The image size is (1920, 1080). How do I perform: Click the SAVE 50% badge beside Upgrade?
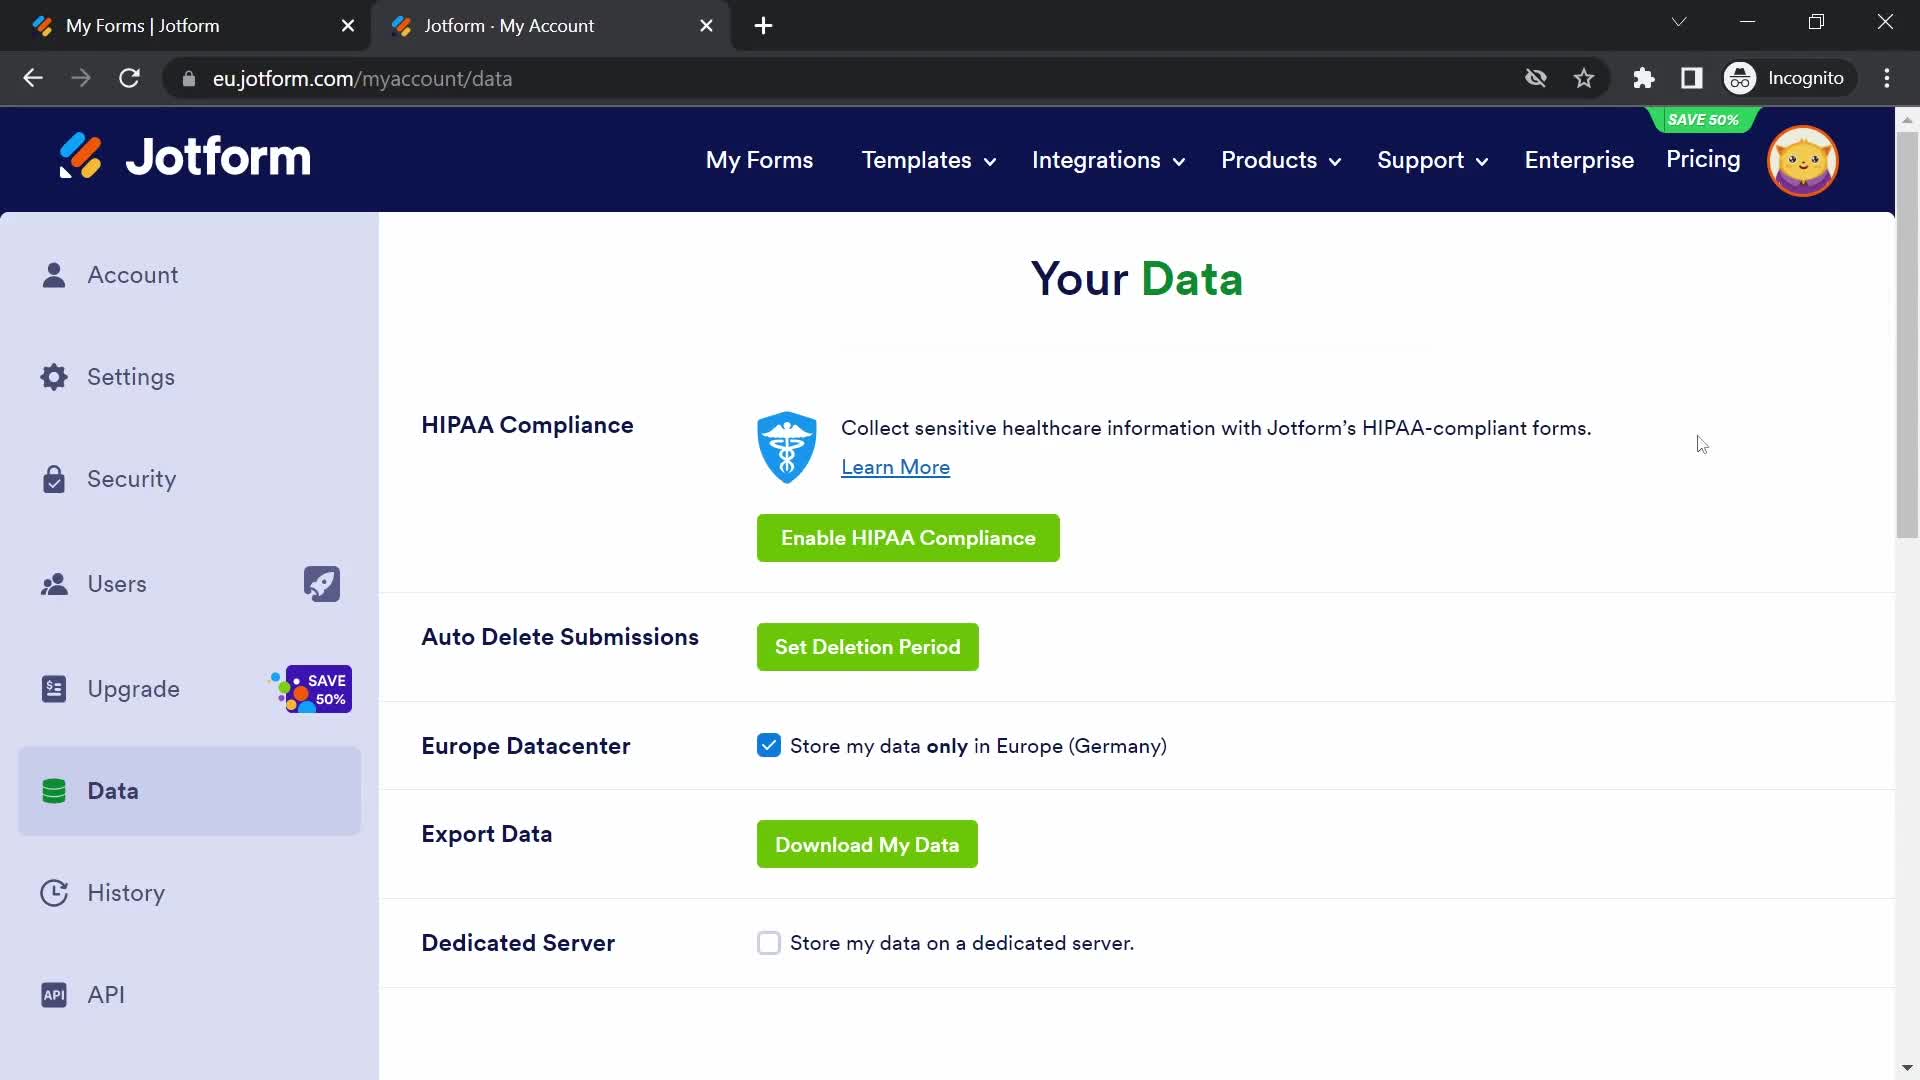(x=311, y=689)
